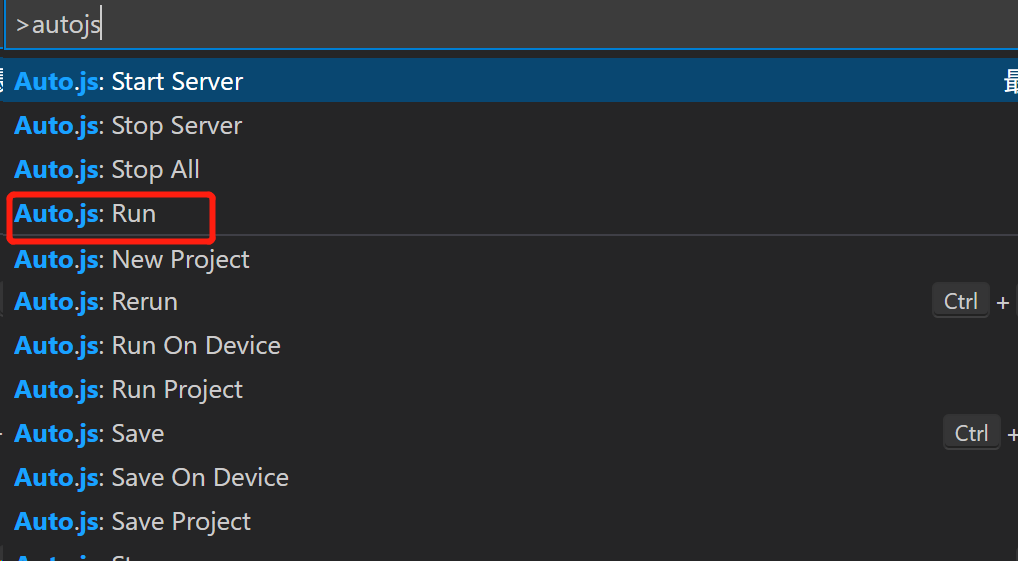The height and width of the screenshot is (561, 1018).
Task: Choose the Auto.js: Stop Server command
Action: coord(509,125)
